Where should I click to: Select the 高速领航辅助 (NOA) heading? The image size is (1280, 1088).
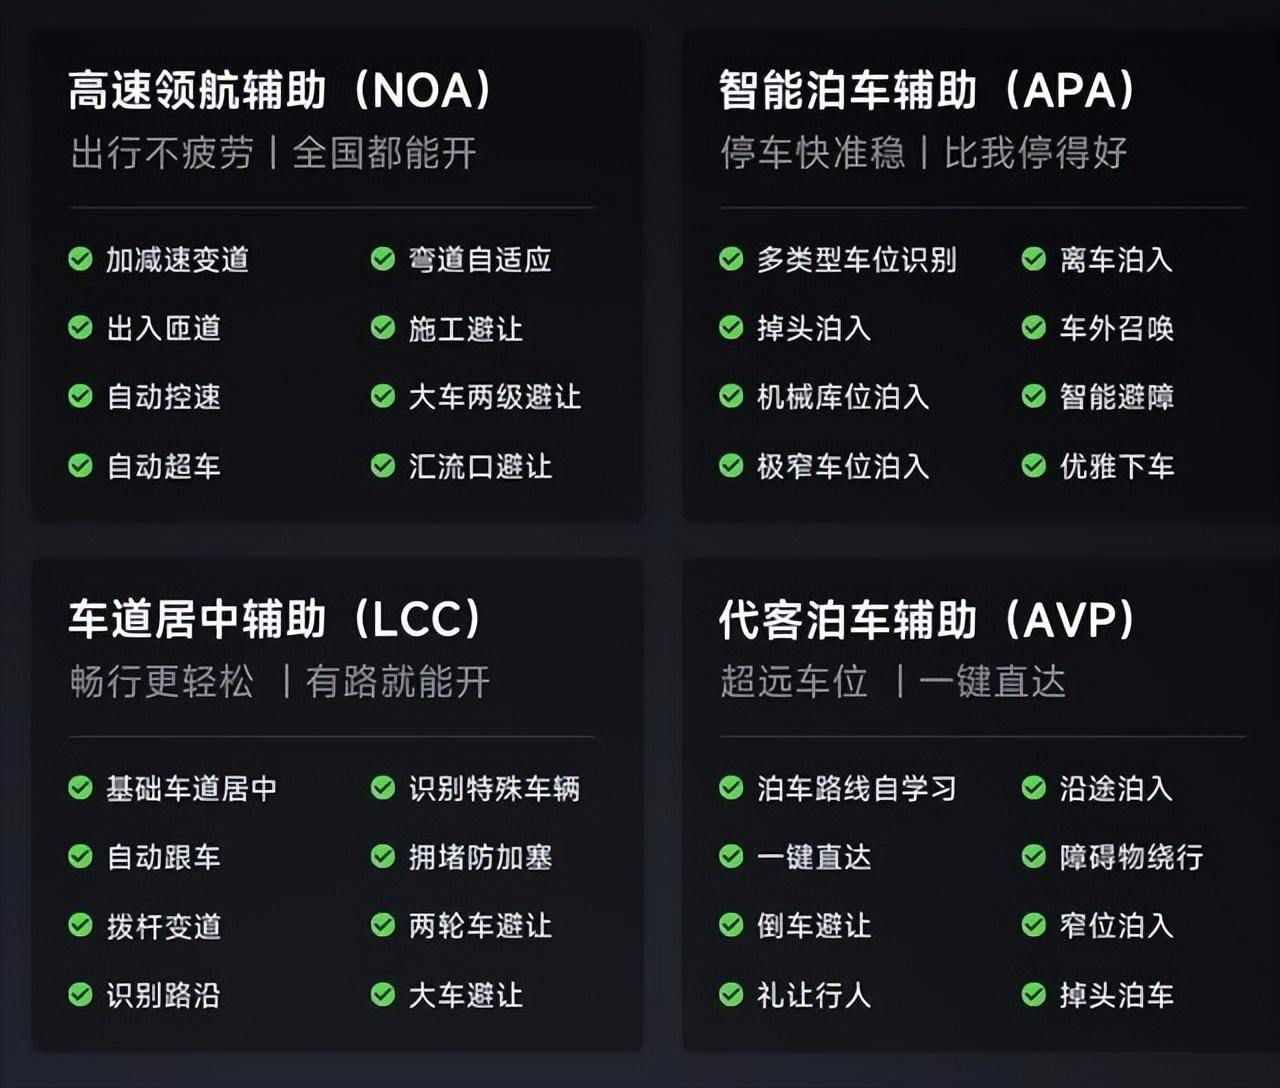click(281, 90)
